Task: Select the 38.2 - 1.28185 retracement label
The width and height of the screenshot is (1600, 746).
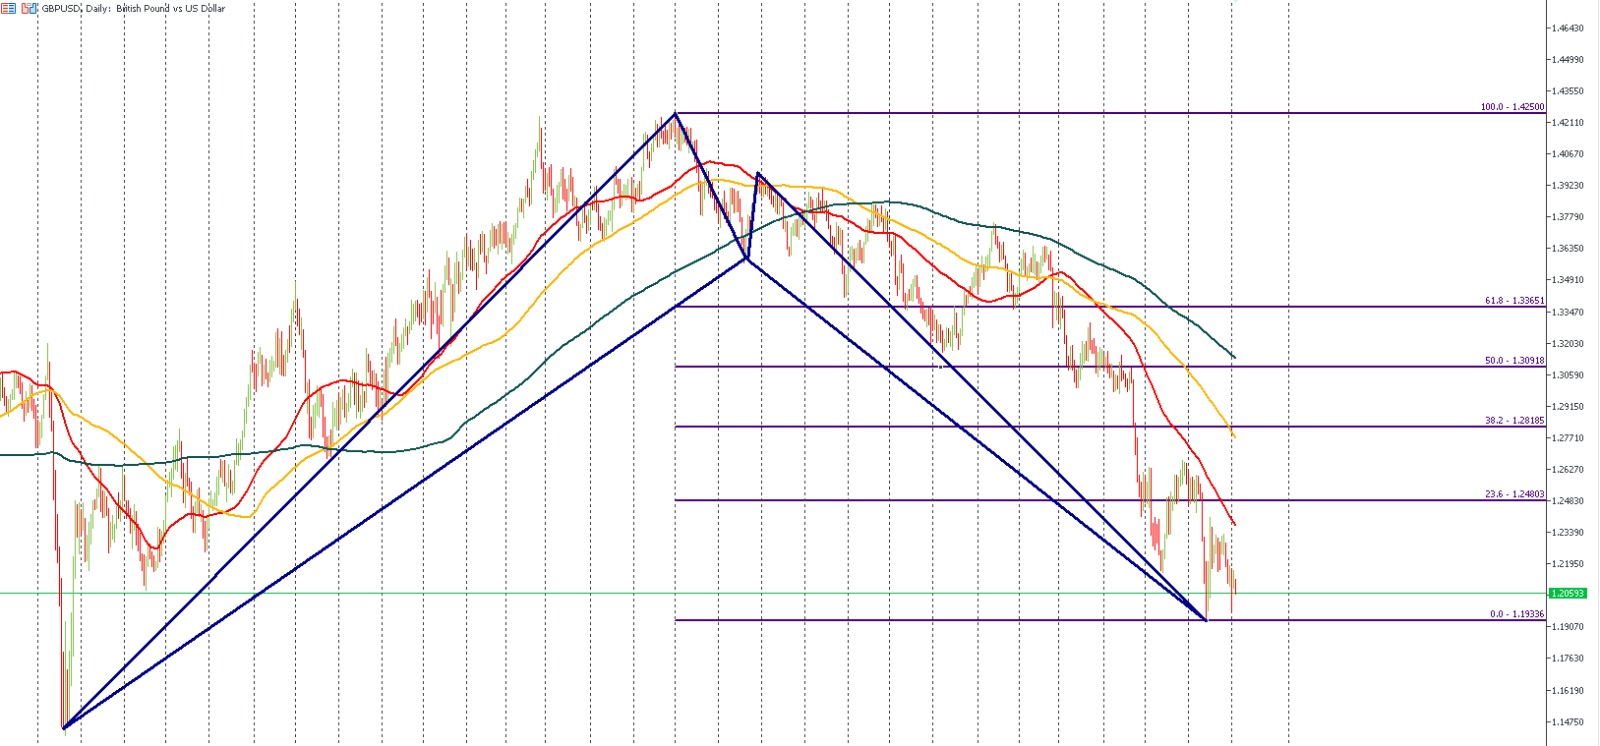Action: click(x=1514, y=421)
